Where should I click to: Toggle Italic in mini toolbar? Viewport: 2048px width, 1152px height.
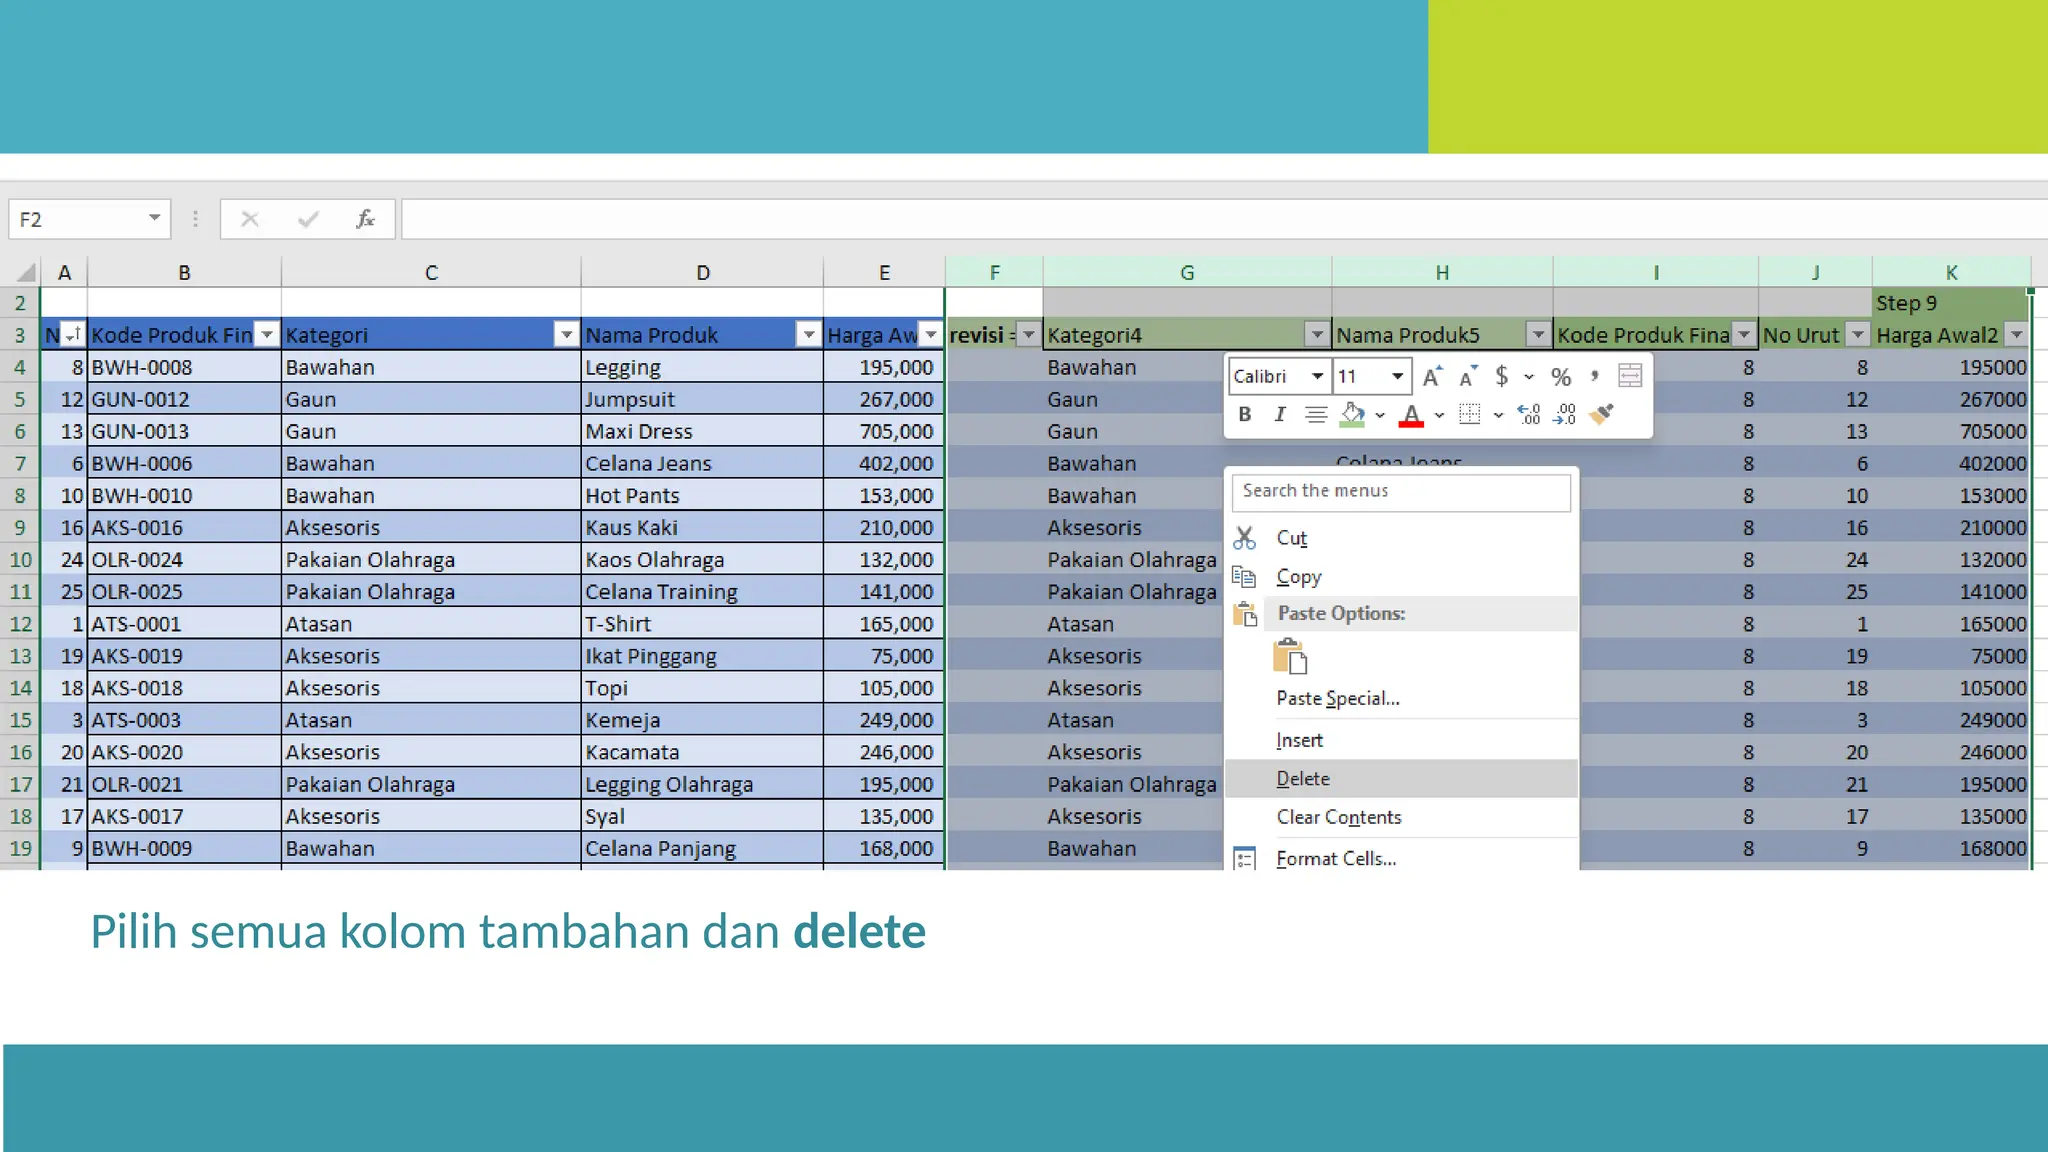[1279, 414]
